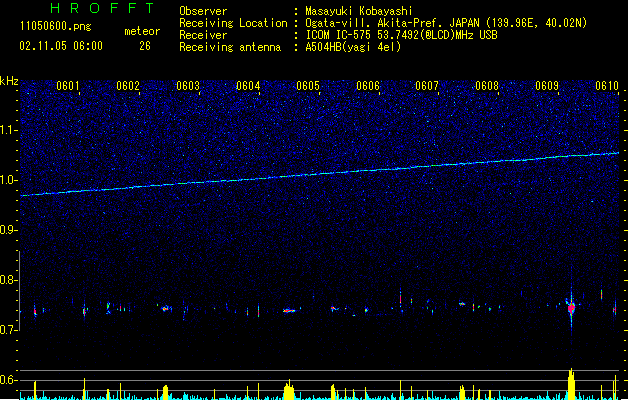629x400 pixels.
Task: Click the 0.6 kHz axis label
Action: 9,380
